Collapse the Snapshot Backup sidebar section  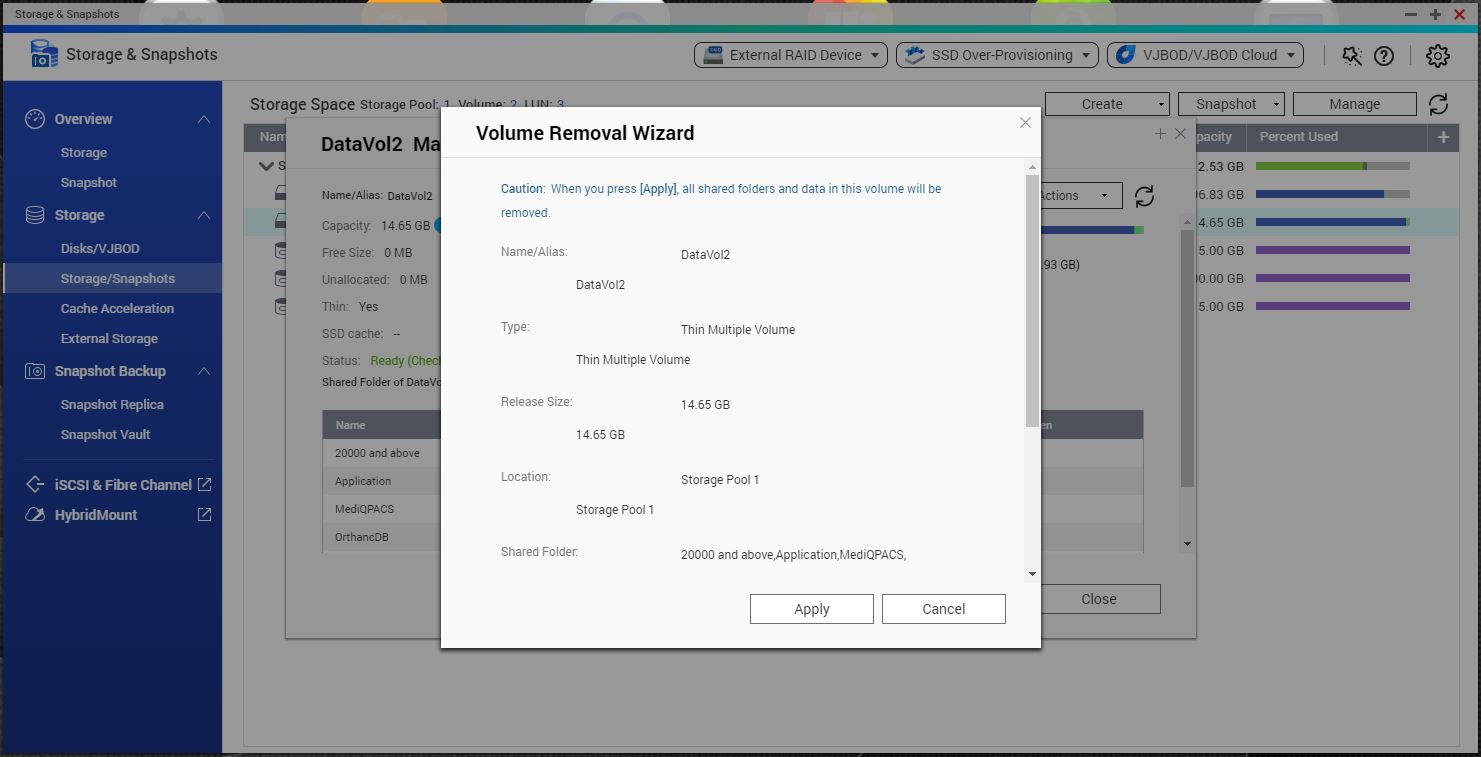[204, 371]
